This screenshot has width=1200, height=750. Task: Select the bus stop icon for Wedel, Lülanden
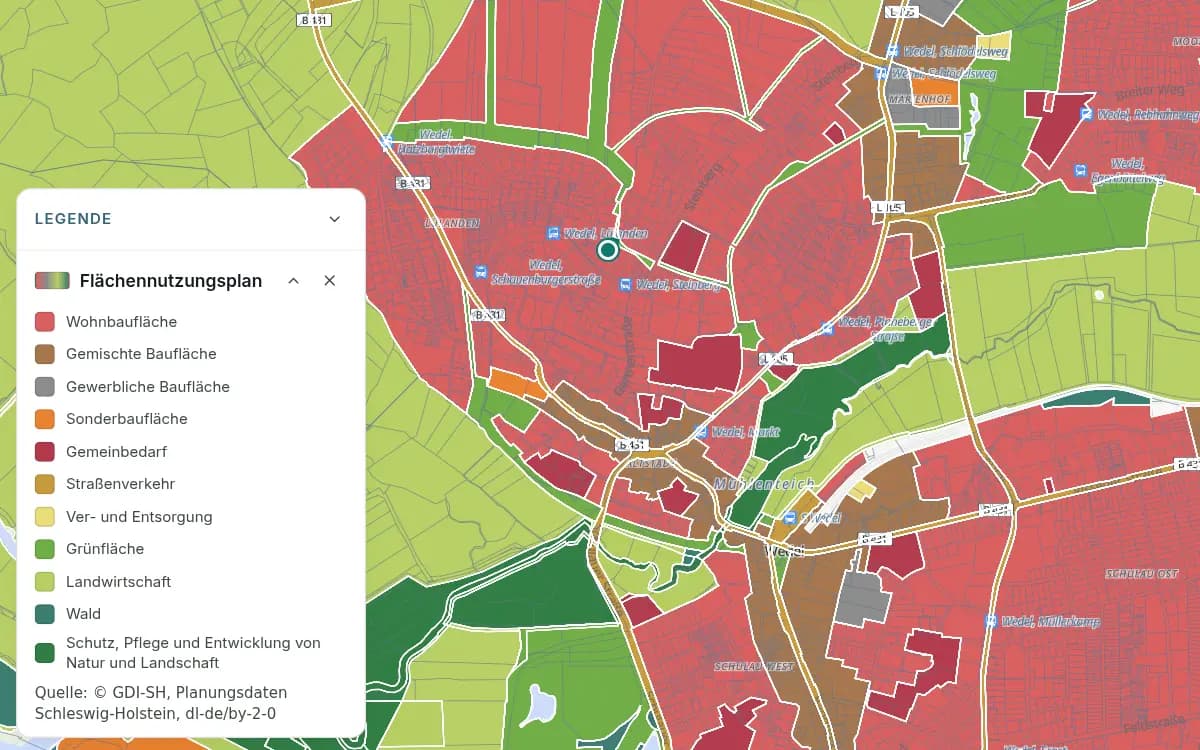coord(553,233)
